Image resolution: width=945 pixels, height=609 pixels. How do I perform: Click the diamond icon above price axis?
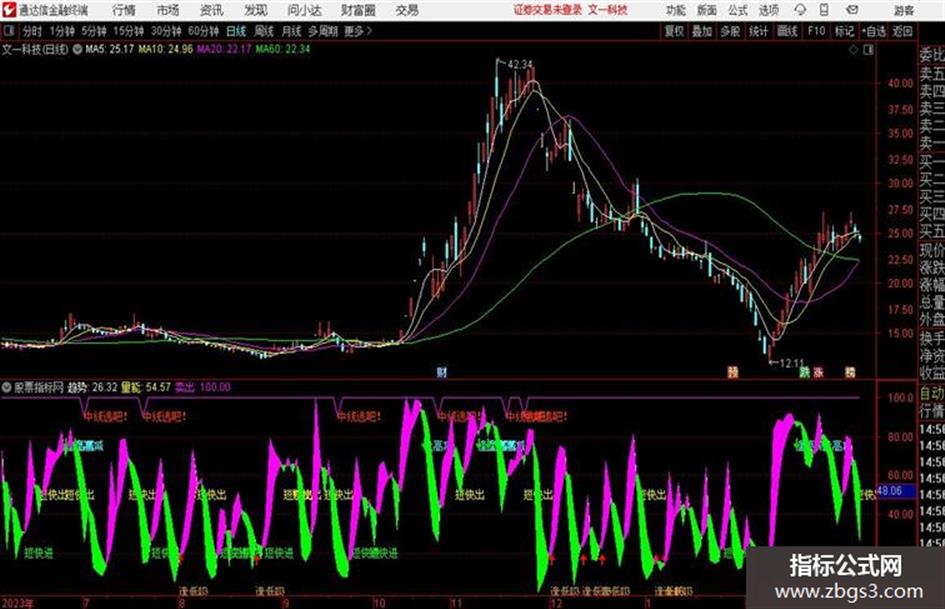tap(853, 50)
